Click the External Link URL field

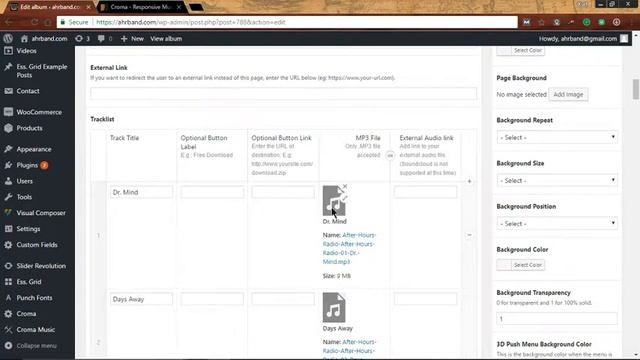(283, 93)
